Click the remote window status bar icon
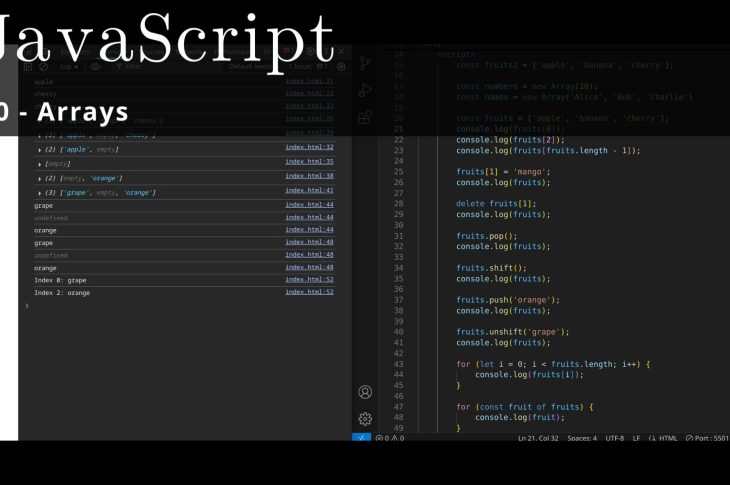 [x=362, y=438]
